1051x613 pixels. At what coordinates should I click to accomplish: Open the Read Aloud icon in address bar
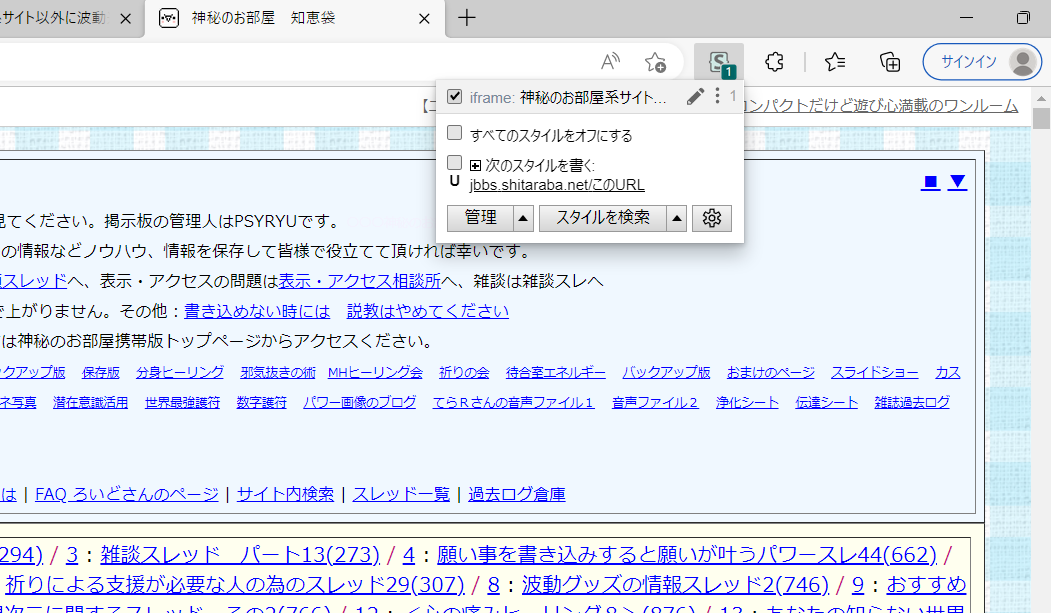[610, 62]
